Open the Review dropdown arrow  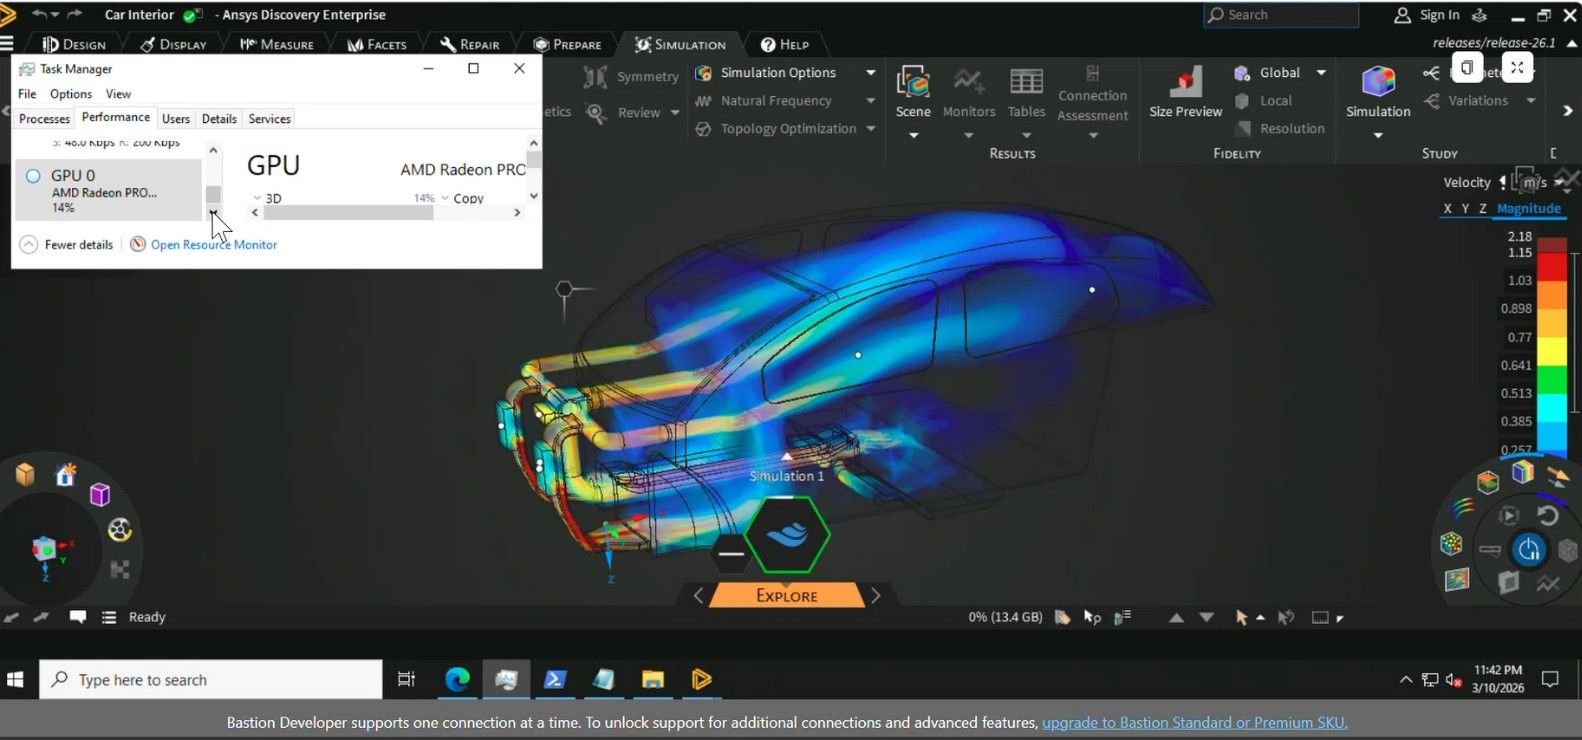(x=675, y=113)
